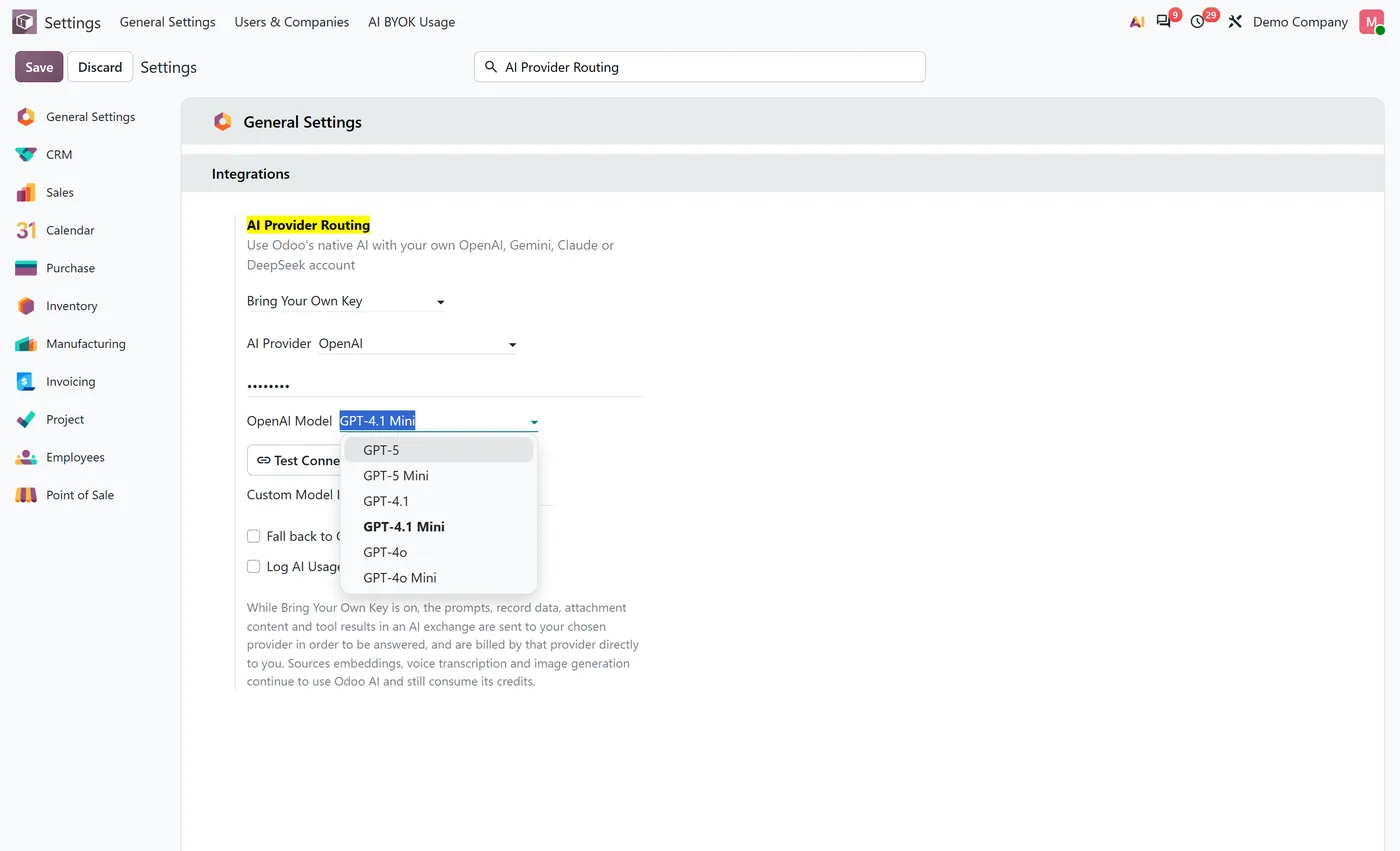
Task: Enable the Log AI Usage checkbox
Action: (x=253, y=566)
